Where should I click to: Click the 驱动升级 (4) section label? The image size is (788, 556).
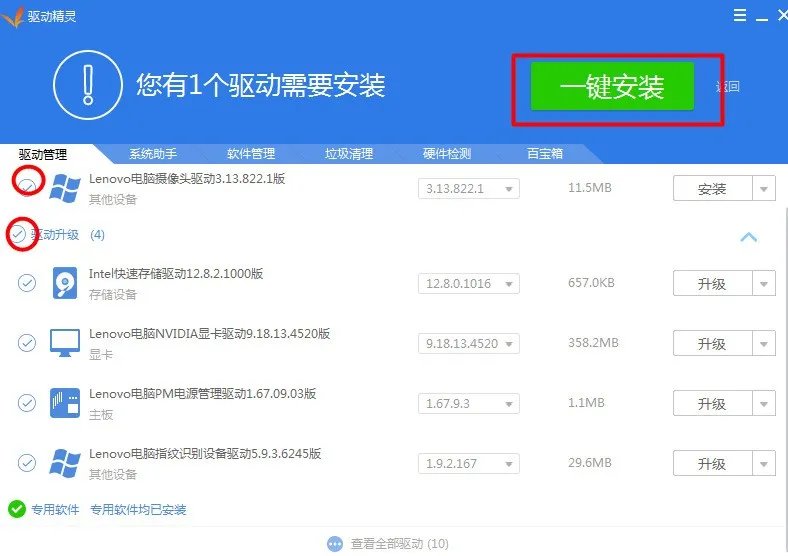point(67,235)
